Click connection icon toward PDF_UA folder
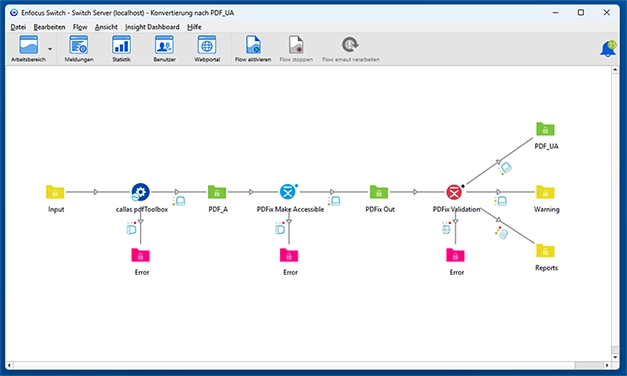Screen dimensions: 627x376 [x=505, y=168]
